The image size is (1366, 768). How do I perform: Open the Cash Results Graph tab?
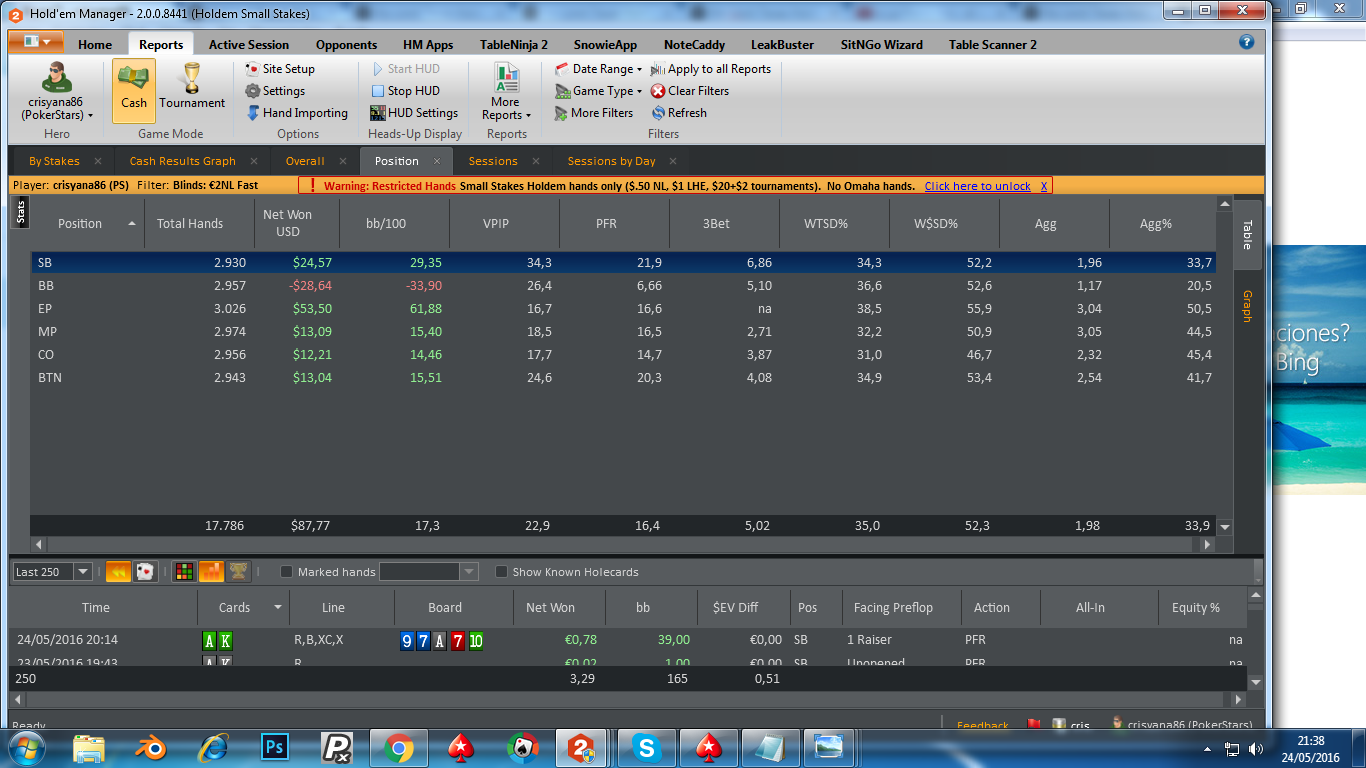183,161
